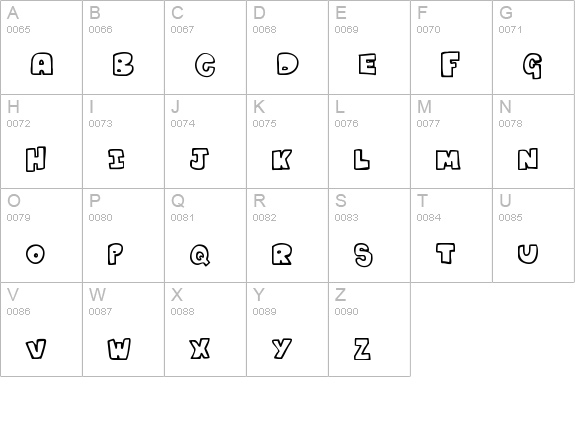Select the gray F label heading
This screenshot has height=421, width=575.
(422, 13)
